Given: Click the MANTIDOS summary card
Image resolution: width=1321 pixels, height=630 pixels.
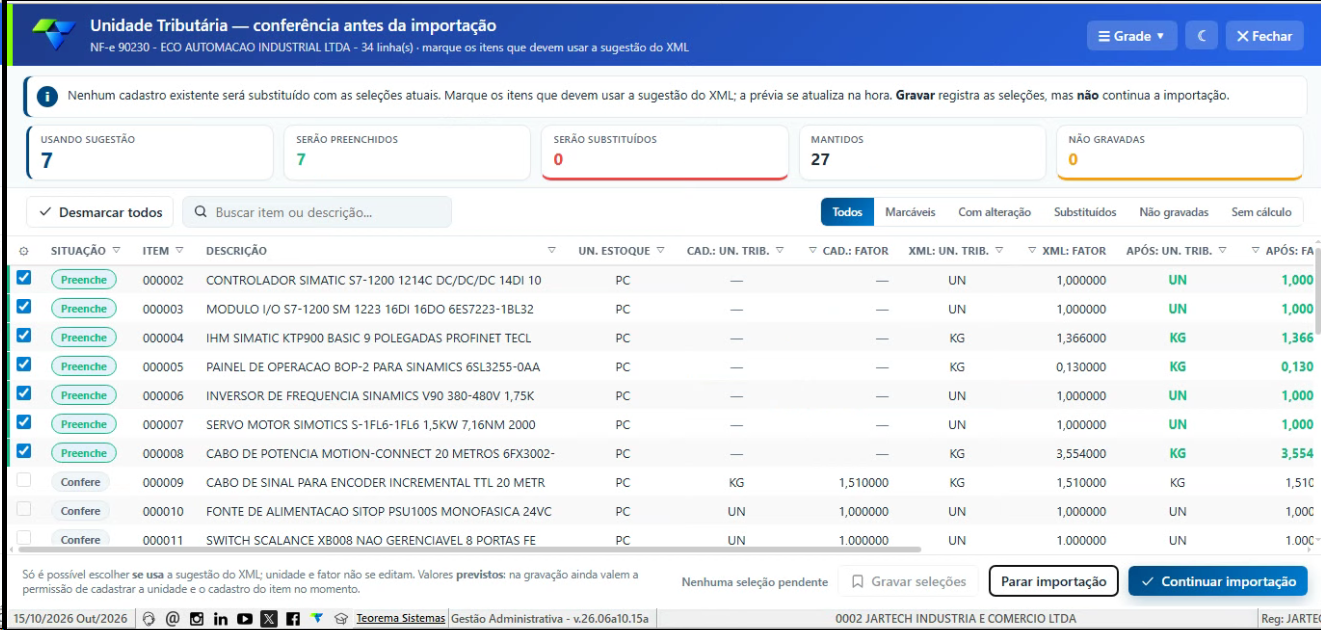Looking at the screenshot, I should point(922,153).
